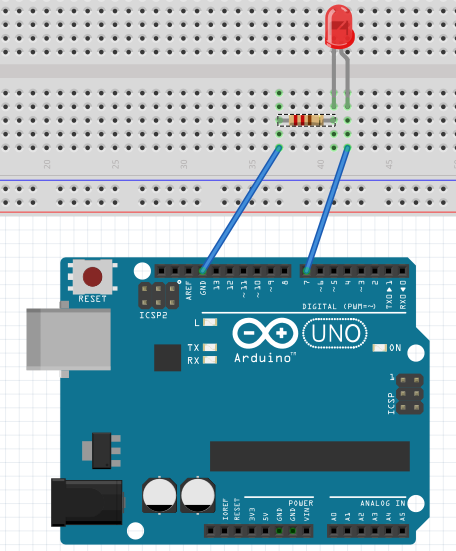456x551 pixels.
Task: Select the blue wire from GND pin
Action: tap(241, 209)
